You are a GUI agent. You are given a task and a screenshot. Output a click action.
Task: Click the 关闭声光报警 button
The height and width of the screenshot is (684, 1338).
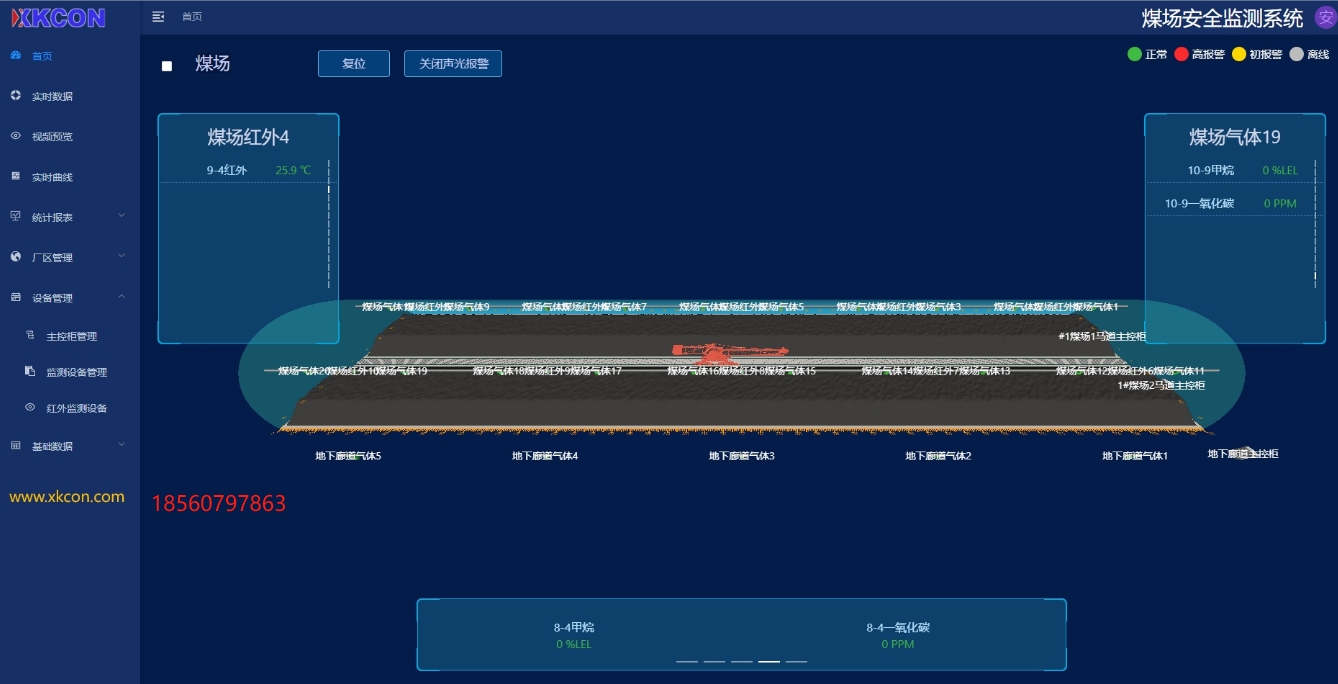pyautogui.click(x=452, y=64)
